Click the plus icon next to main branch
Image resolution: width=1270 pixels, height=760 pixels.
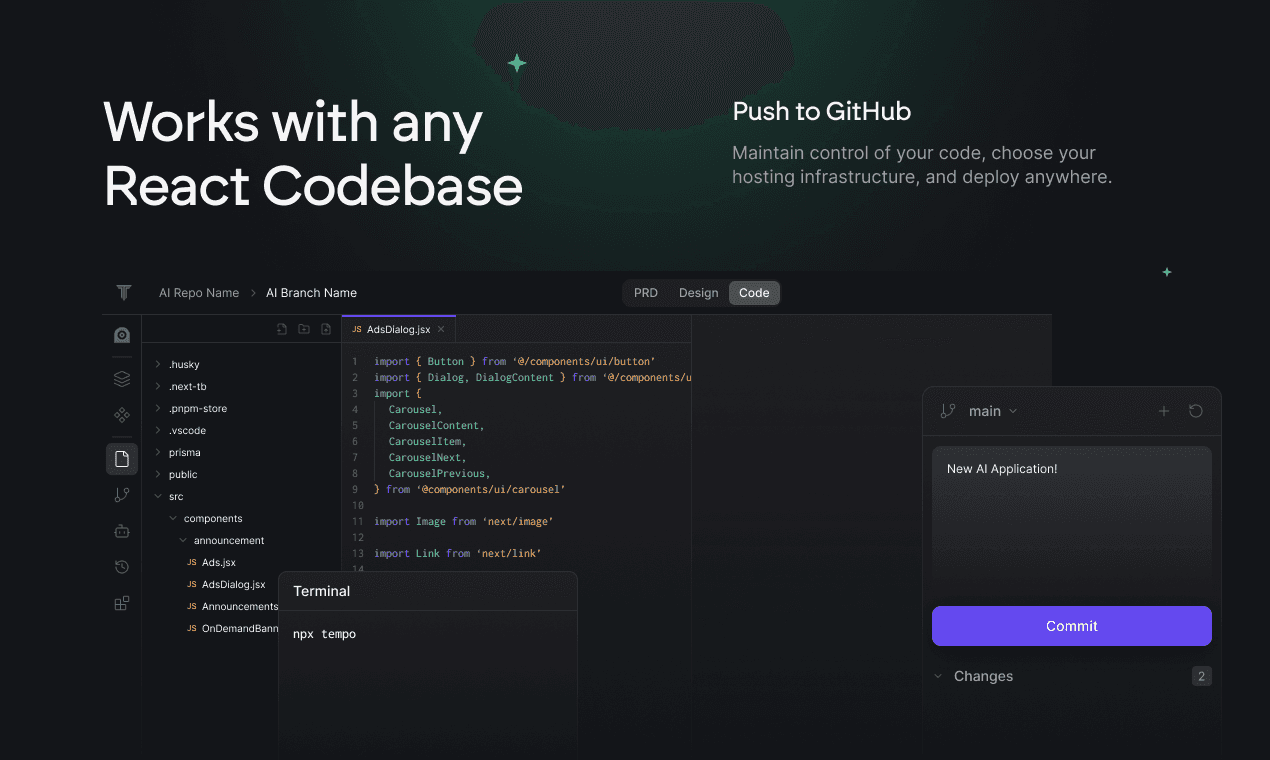[1163, 411]
